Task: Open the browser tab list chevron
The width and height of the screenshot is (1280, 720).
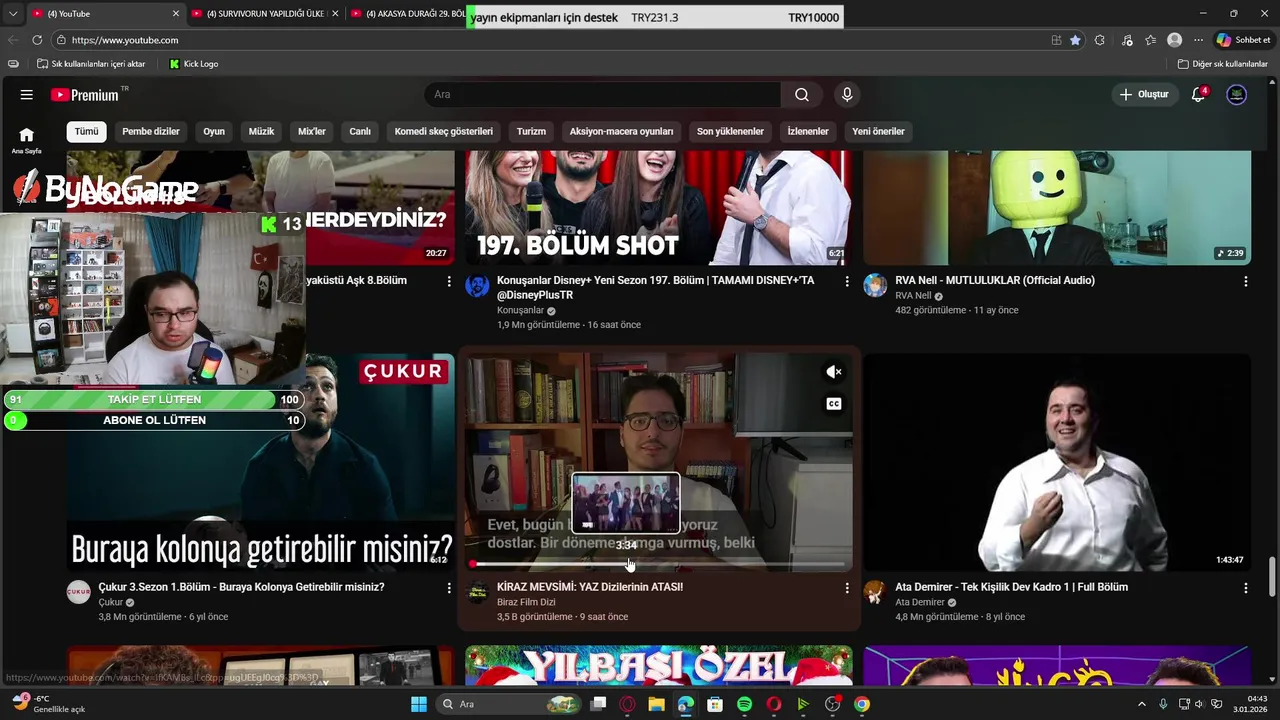Action: 13,14
